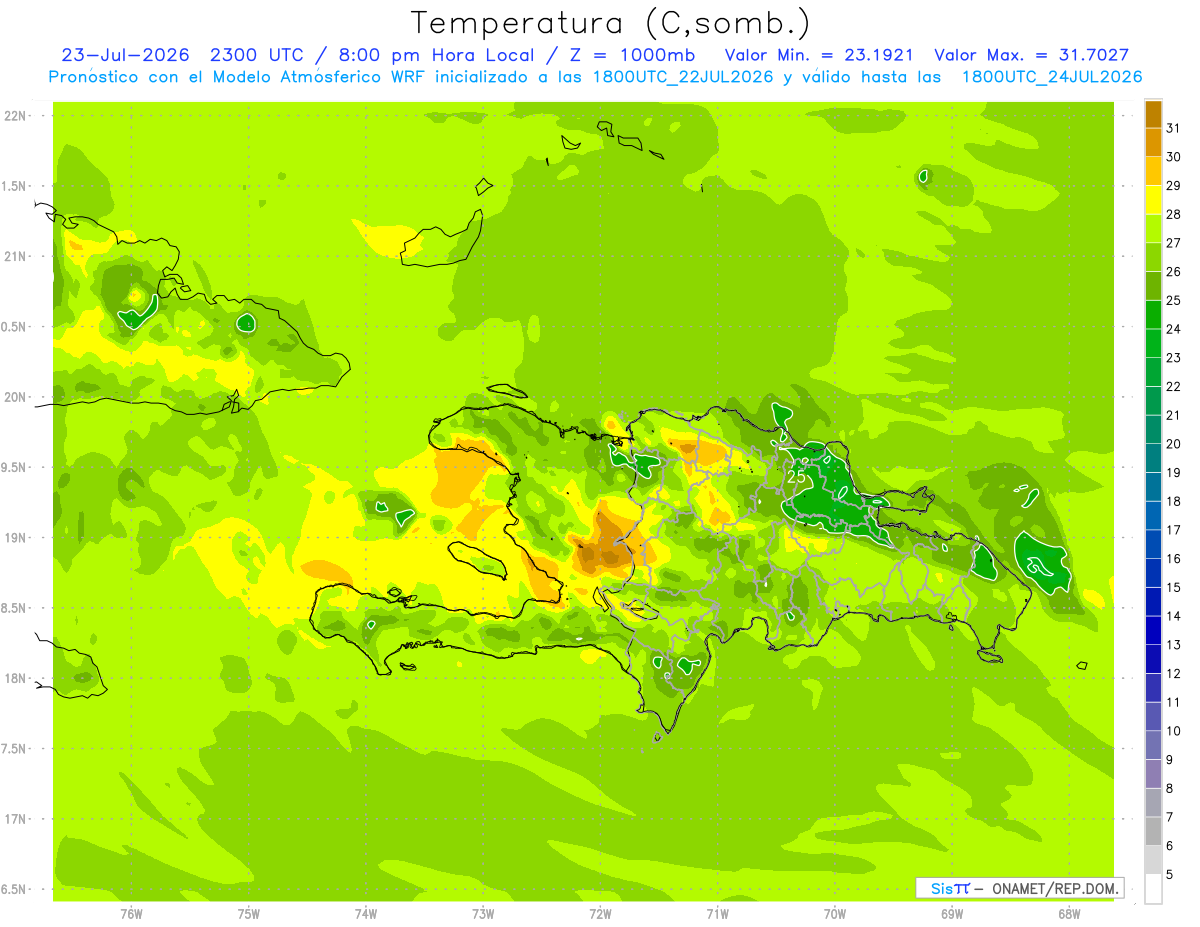Click legend swatch between 15 and 16
The image size is (1200, 927).
pos(1153,574)
